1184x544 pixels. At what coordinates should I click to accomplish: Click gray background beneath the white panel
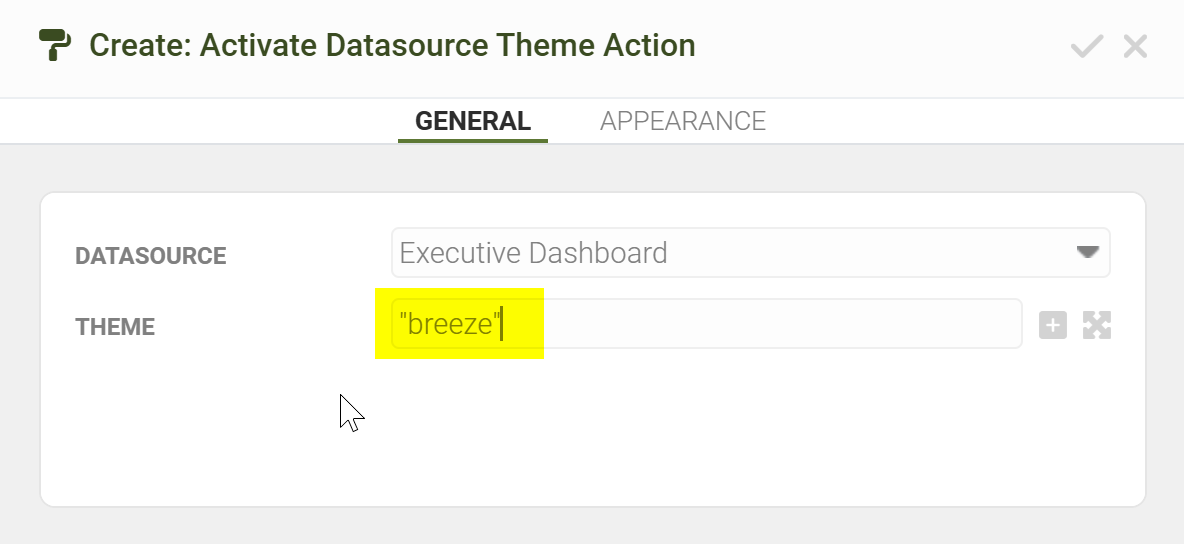tap(600, 526)
